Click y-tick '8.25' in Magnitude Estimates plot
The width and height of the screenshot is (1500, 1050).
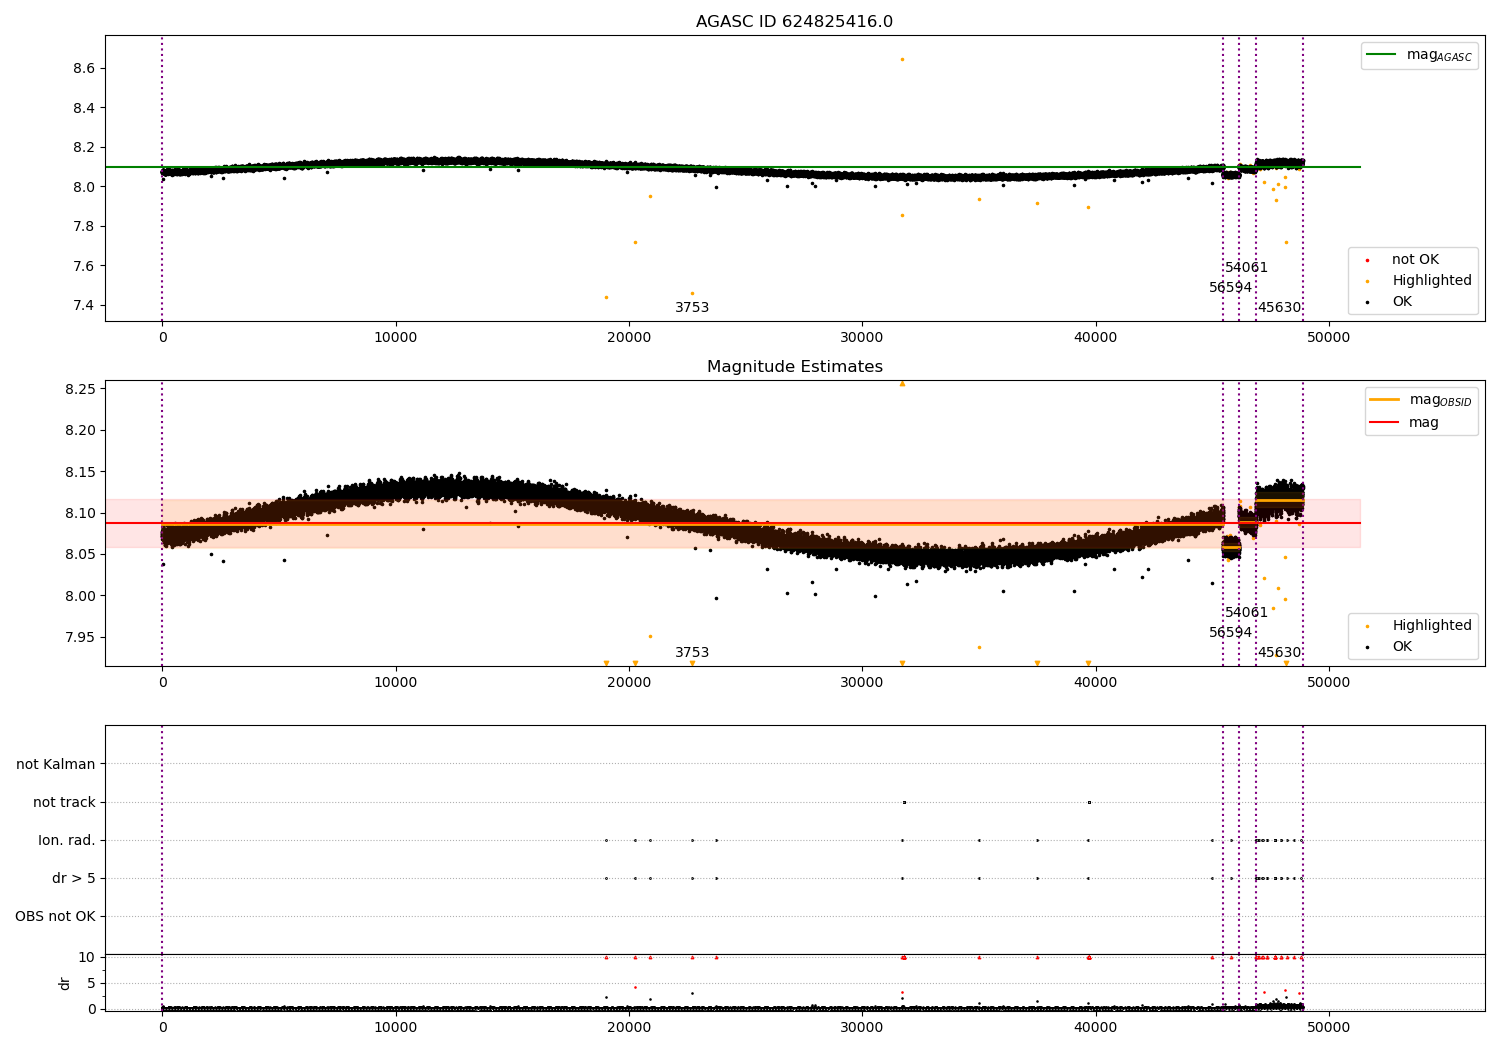pyautogui.click(x=79, y=389)
